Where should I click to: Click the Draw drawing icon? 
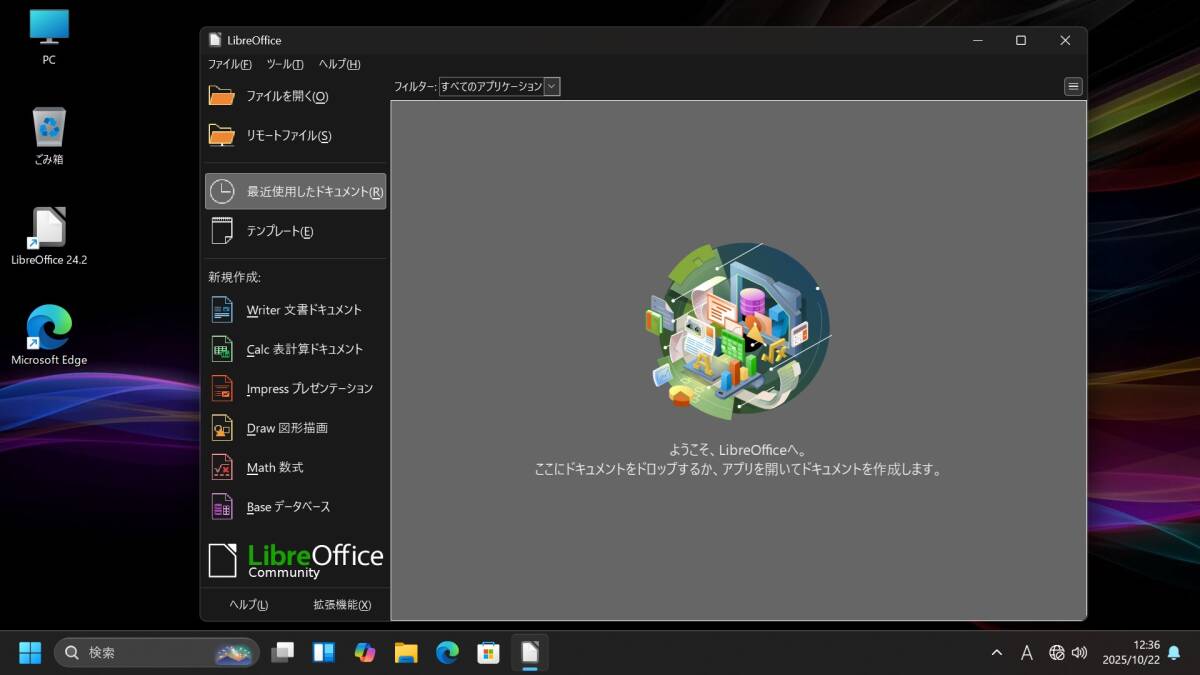[221, 428]
